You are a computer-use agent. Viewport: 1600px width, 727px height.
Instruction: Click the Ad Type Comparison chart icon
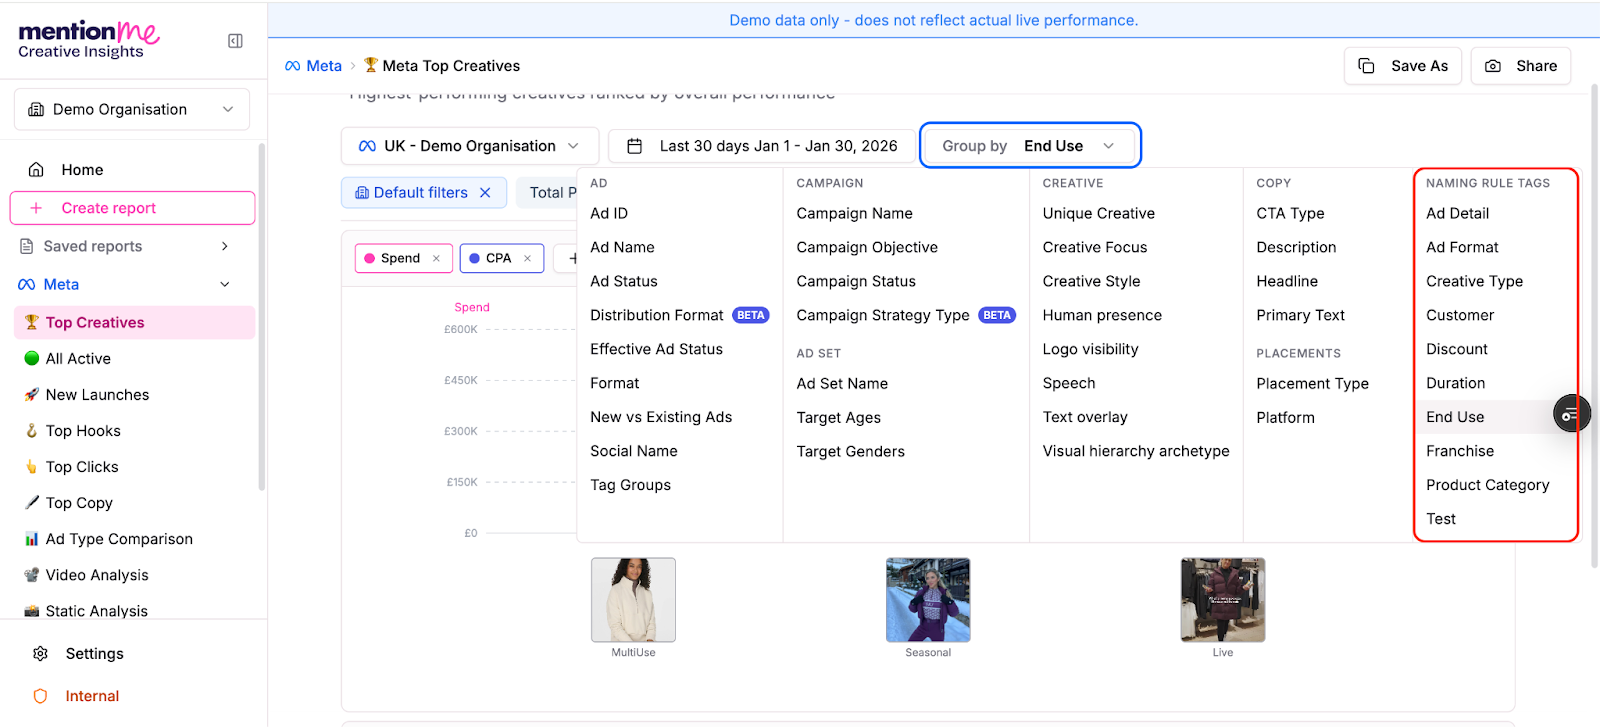tap(32, 538)
